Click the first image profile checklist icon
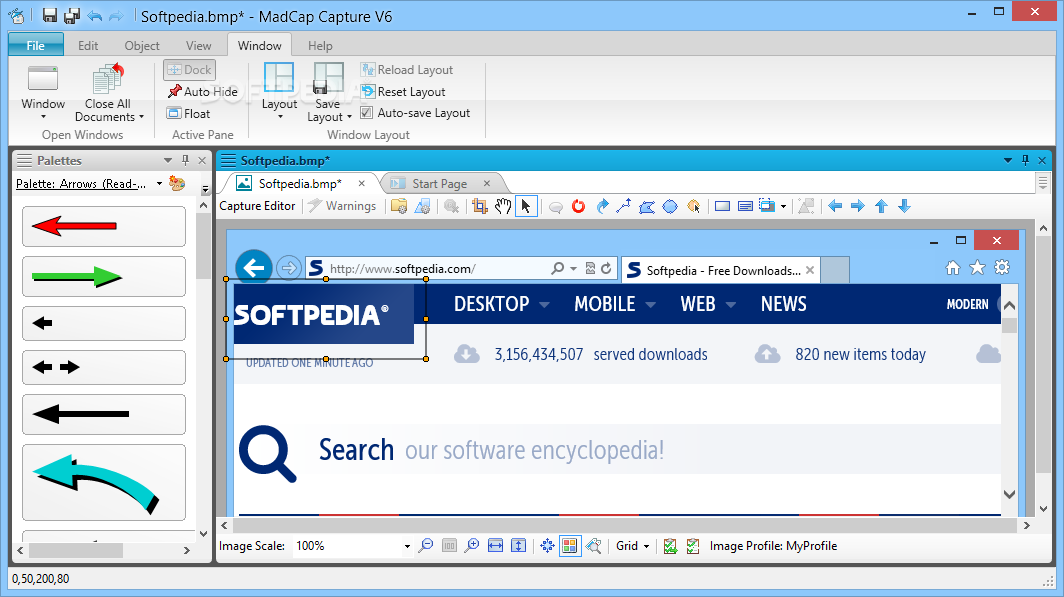1064x597 pixels. click(670, 545)
